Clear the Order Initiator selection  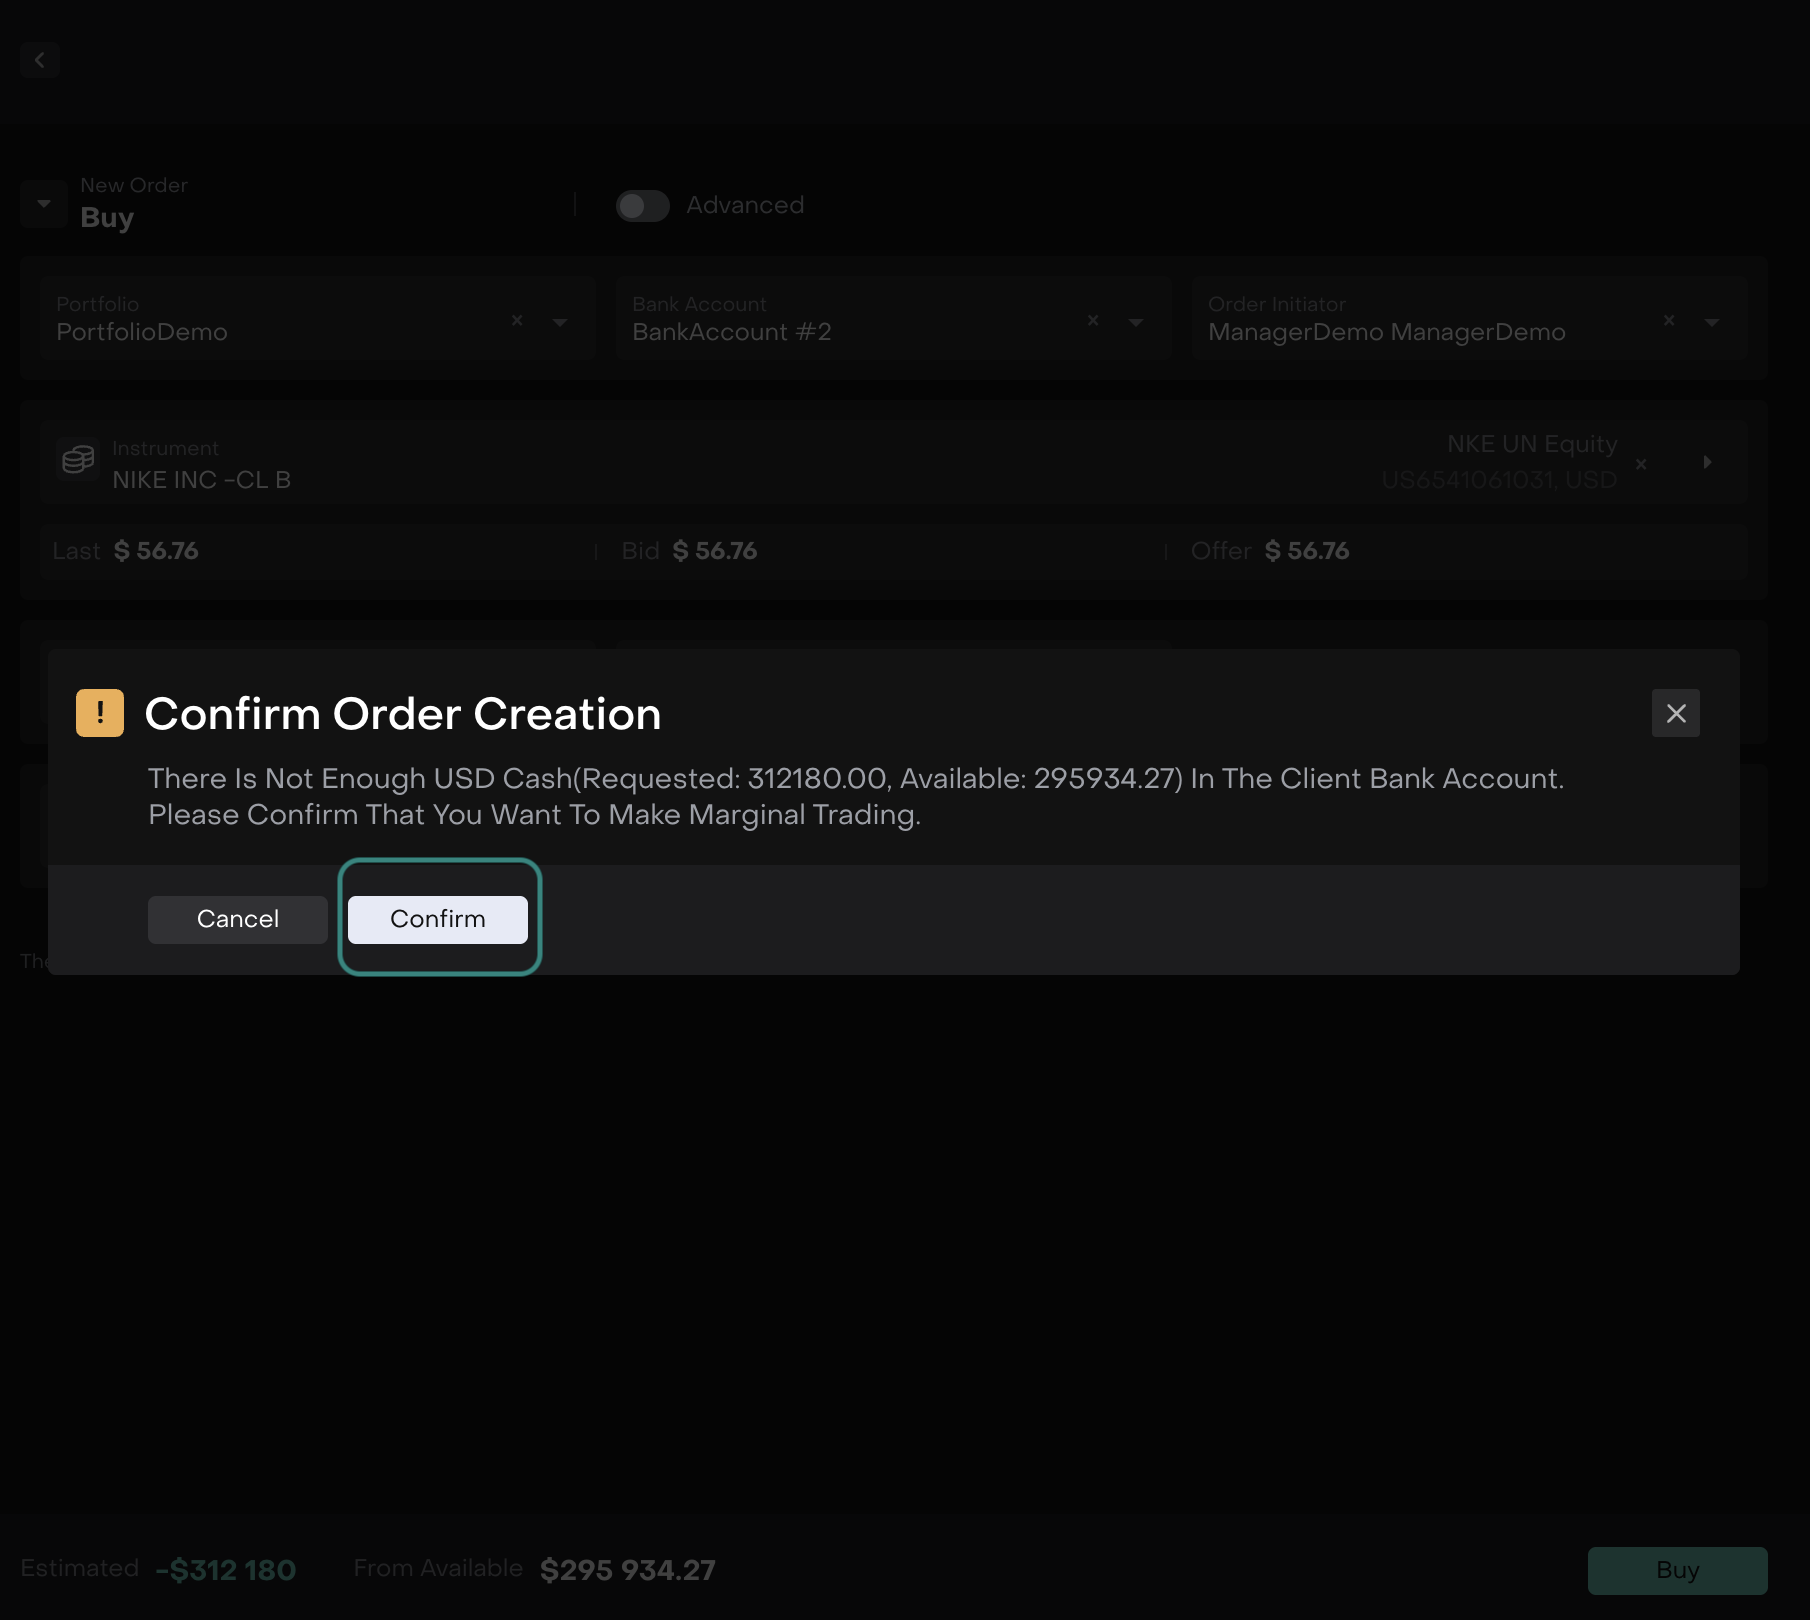coord(1669,321)
